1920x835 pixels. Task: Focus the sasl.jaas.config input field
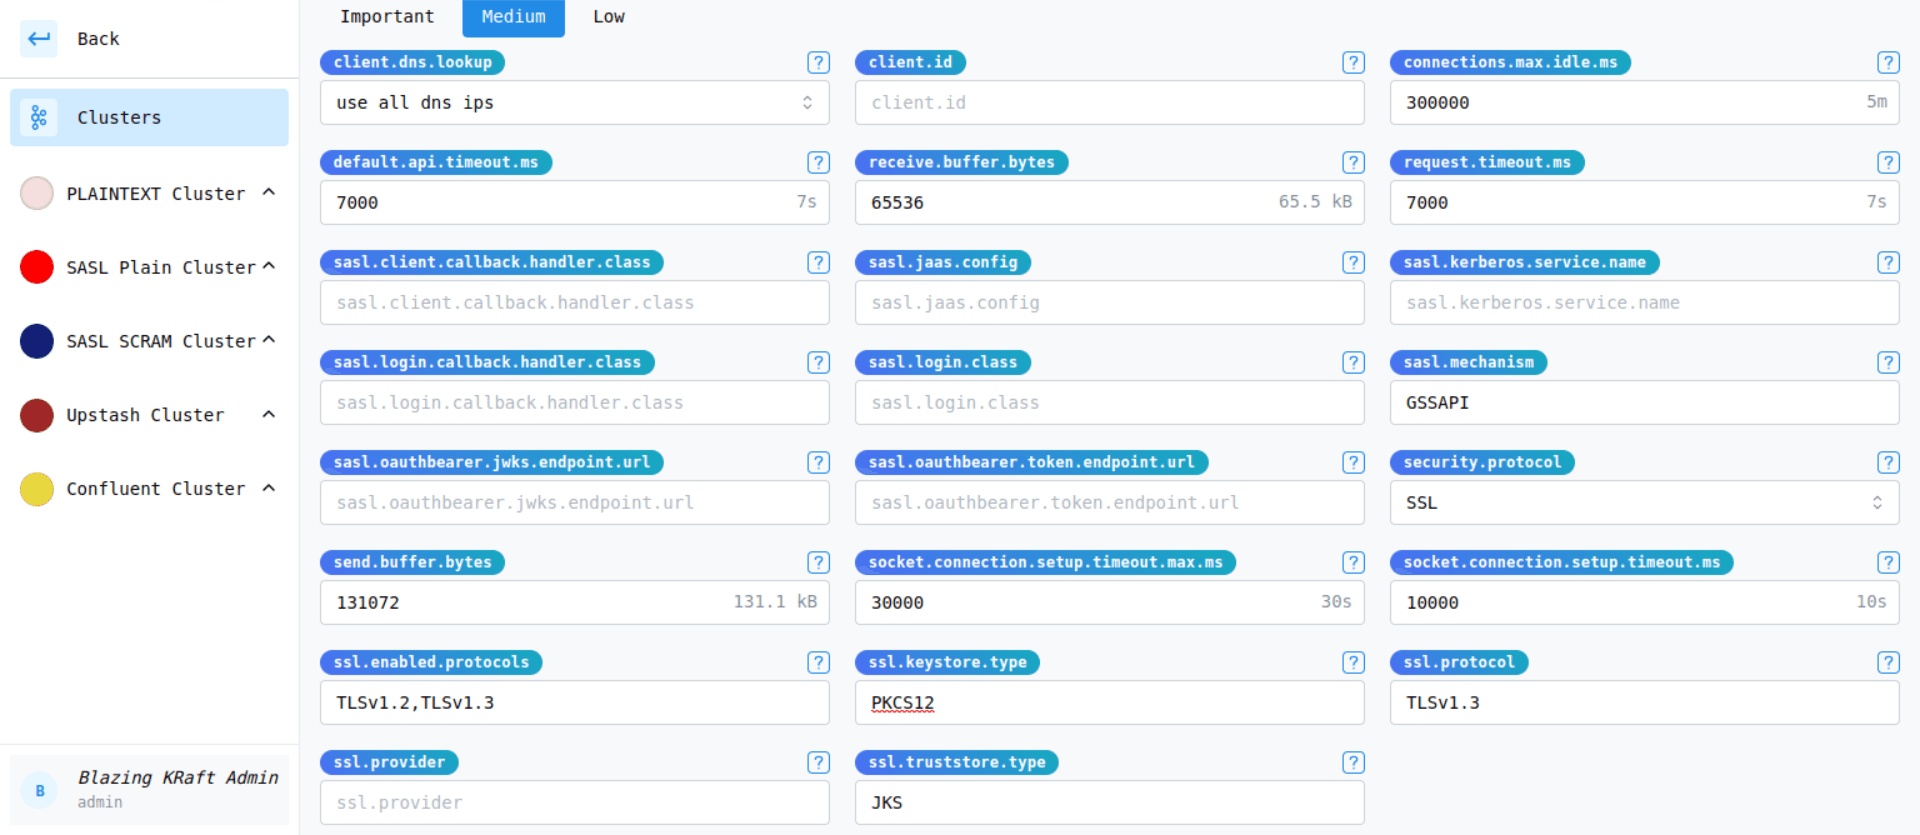click(x=1110, y=302)
